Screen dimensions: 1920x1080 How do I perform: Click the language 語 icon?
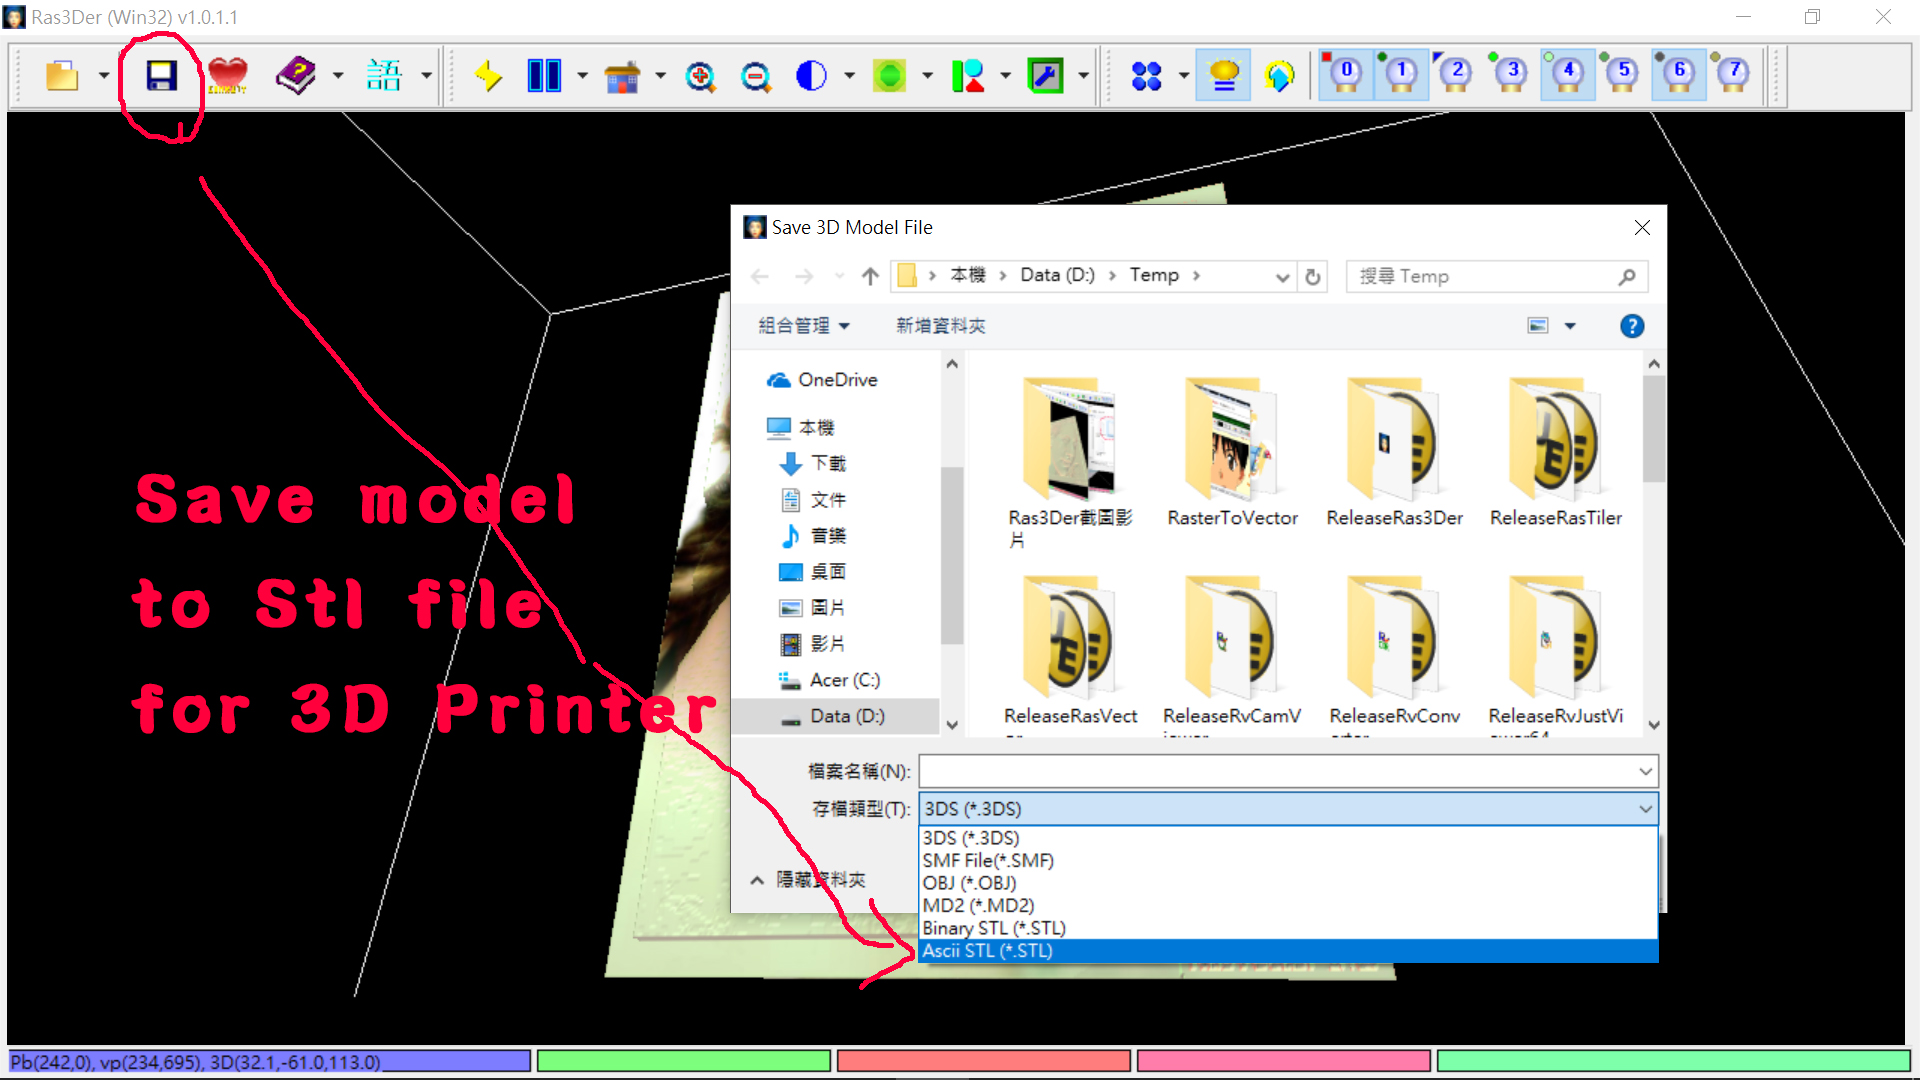383,76
